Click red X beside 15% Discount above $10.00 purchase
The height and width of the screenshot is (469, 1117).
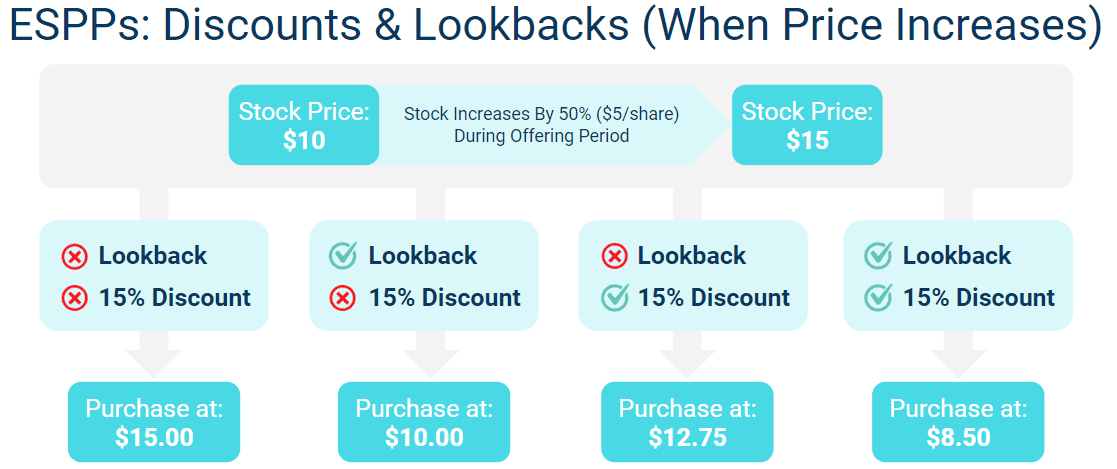pyautogui.click(x=343, y=298)
